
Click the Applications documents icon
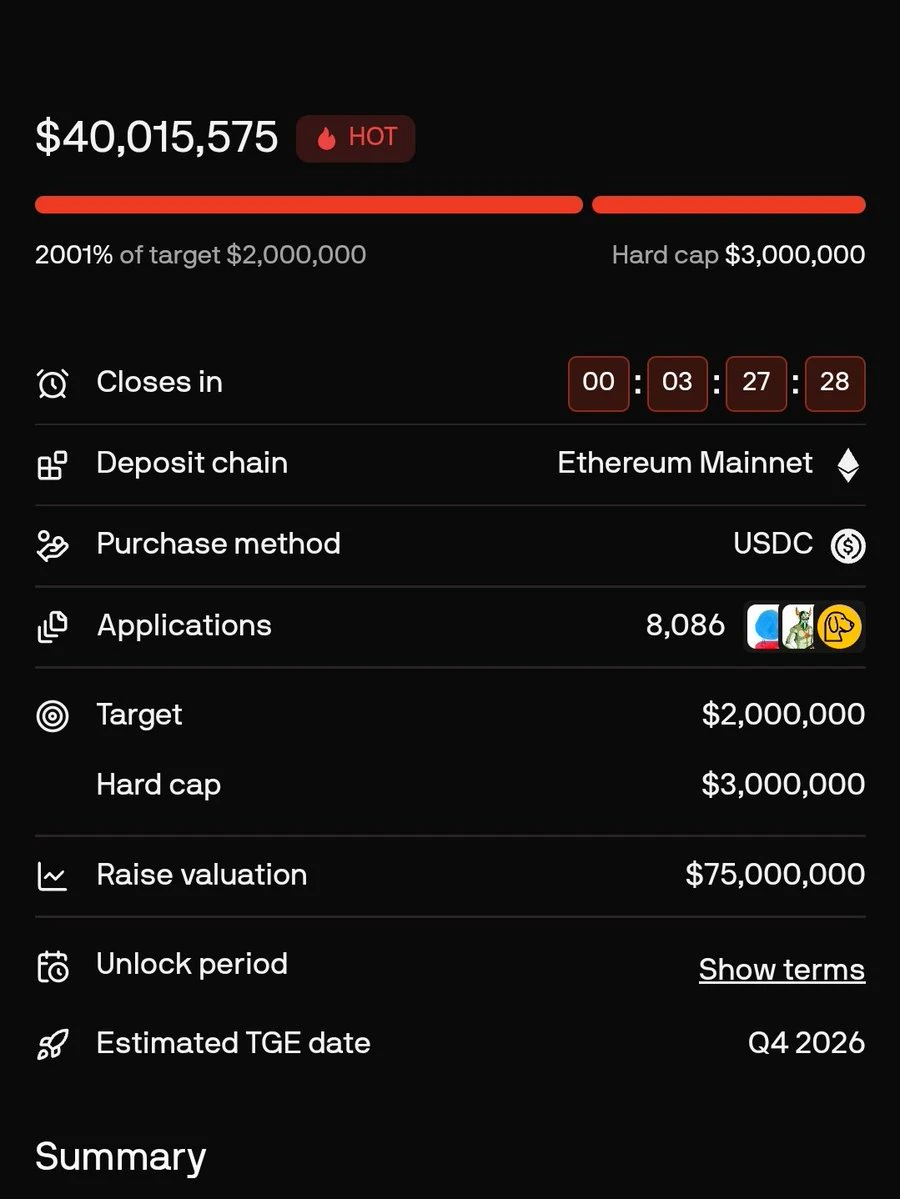(53, 627)
